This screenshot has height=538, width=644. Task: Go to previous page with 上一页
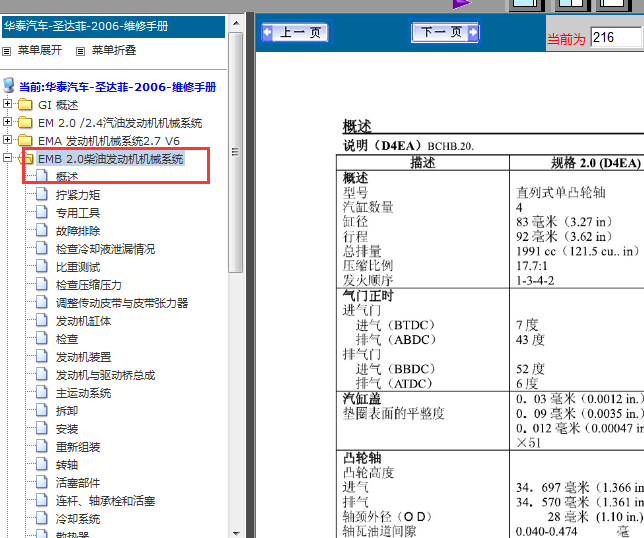[x=295, y=32]
